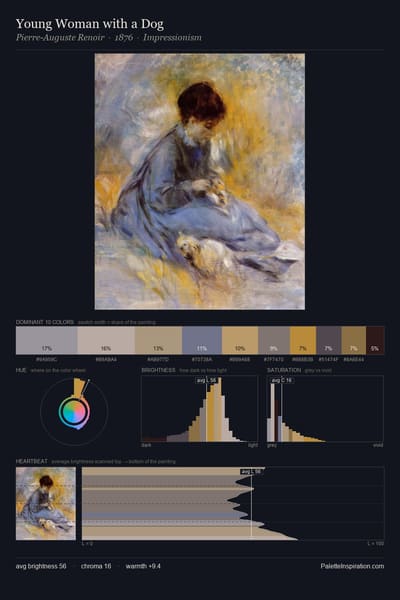Click the brightness histogram avg L marker

click(207, 380)
